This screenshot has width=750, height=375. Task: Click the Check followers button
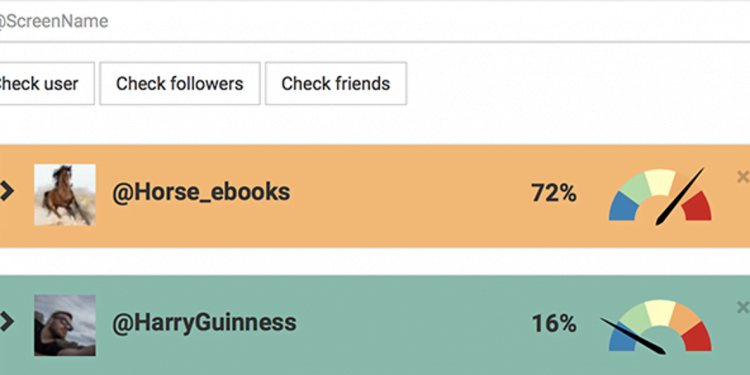[x=180, y=84]
